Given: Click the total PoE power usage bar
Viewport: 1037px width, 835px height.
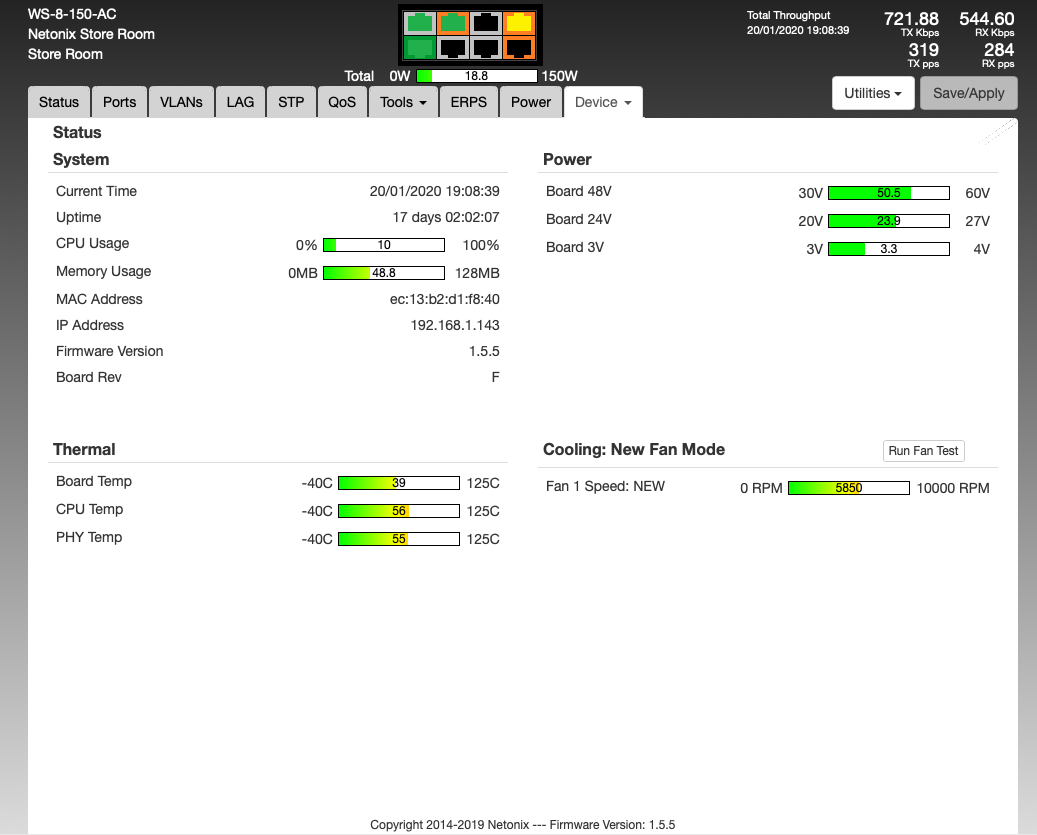Looking at the screenshot, I should pos(476,76).
